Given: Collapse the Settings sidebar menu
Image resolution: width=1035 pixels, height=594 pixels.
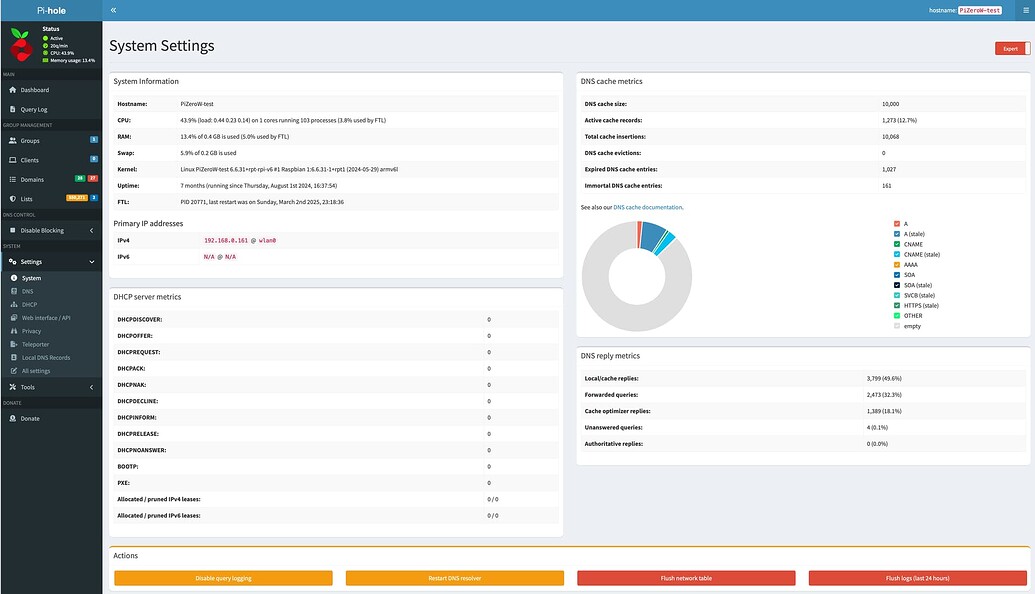Looking at the screenshot, I should (x=91, y=262).
